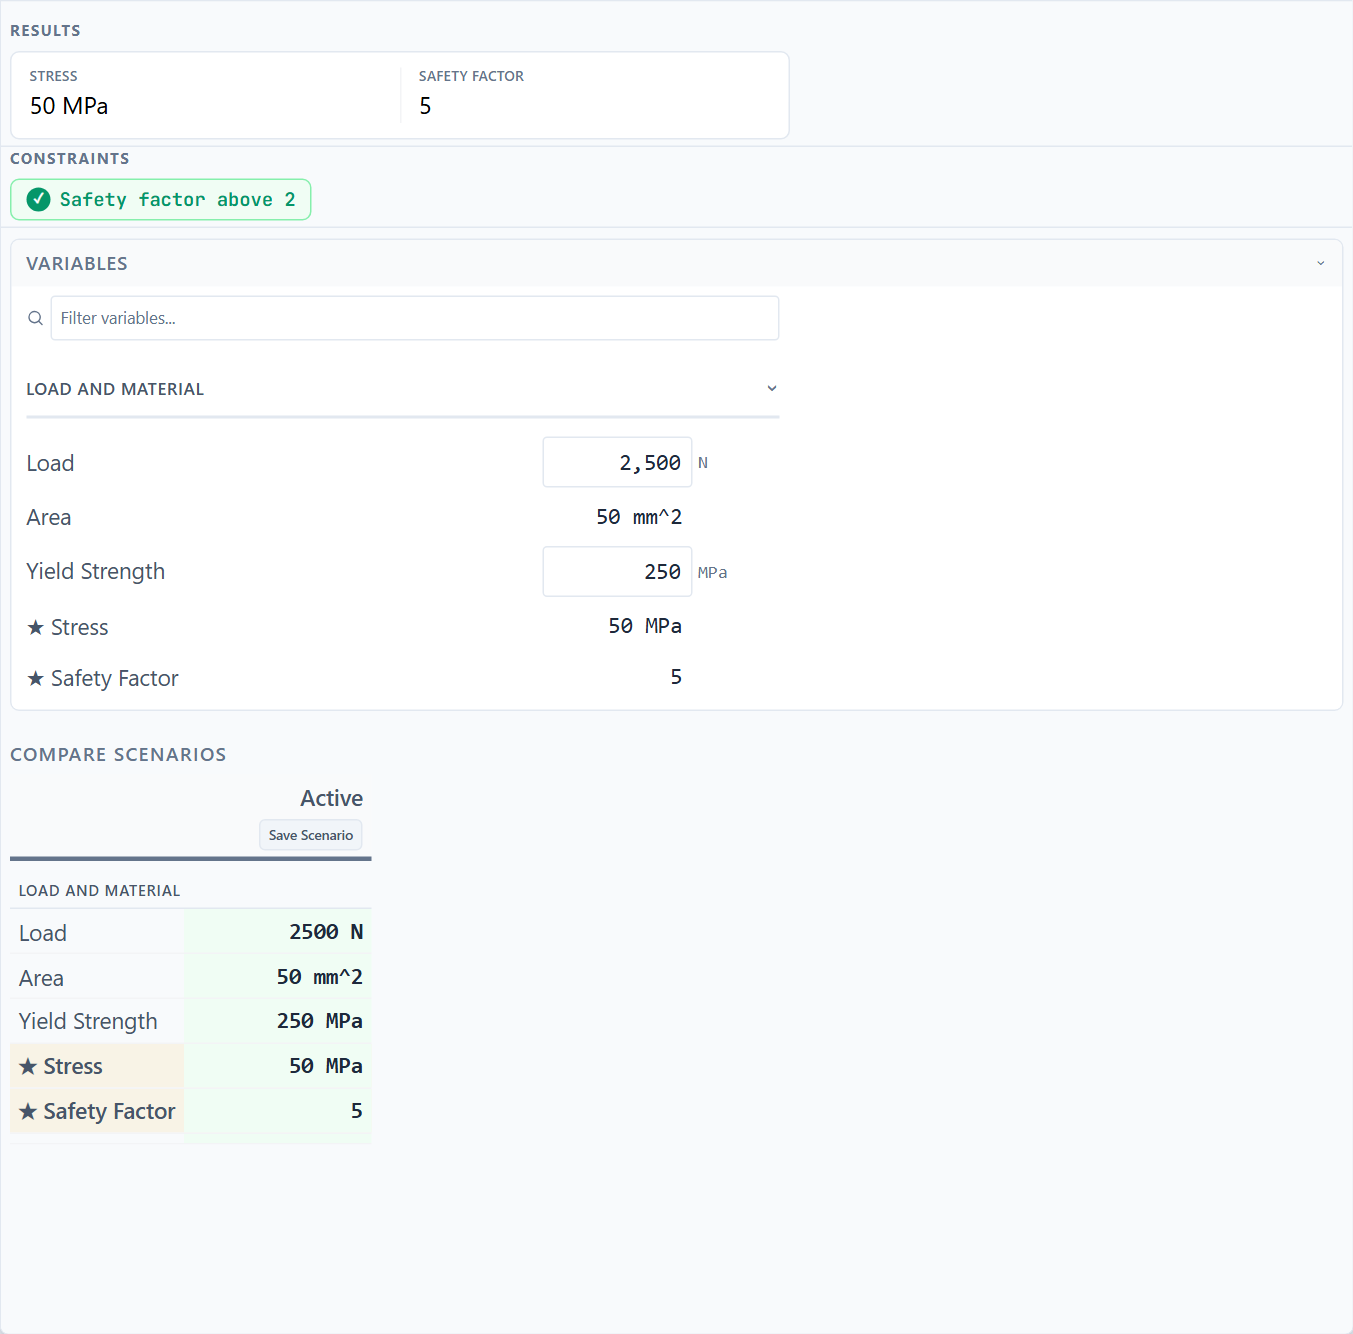Image resolution: width=1353 pixels, height=1334 pixels.
Task: Click the Load and Material heading in scenarios table
Action: click(x=99, y=890)
